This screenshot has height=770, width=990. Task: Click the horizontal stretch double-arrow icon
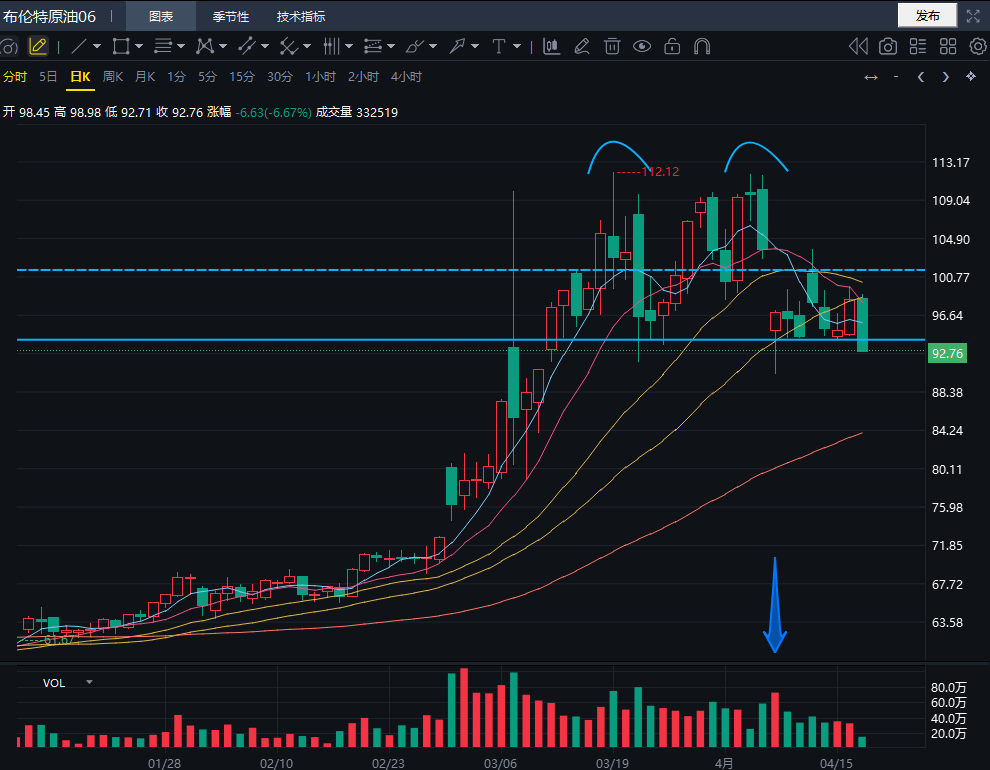[871, 77]
